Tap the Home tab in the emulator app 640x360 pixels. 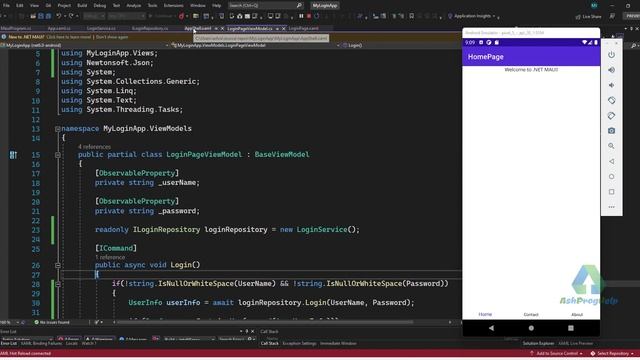pyautogui.click(x=485, y=314)
